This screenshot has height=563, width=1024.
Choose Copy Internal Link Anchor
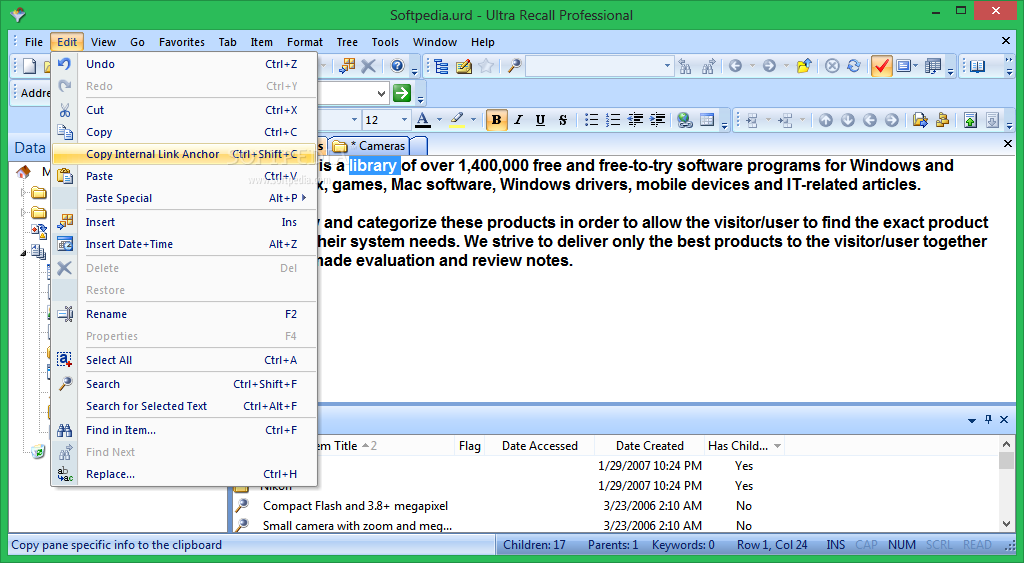point(184,154)
